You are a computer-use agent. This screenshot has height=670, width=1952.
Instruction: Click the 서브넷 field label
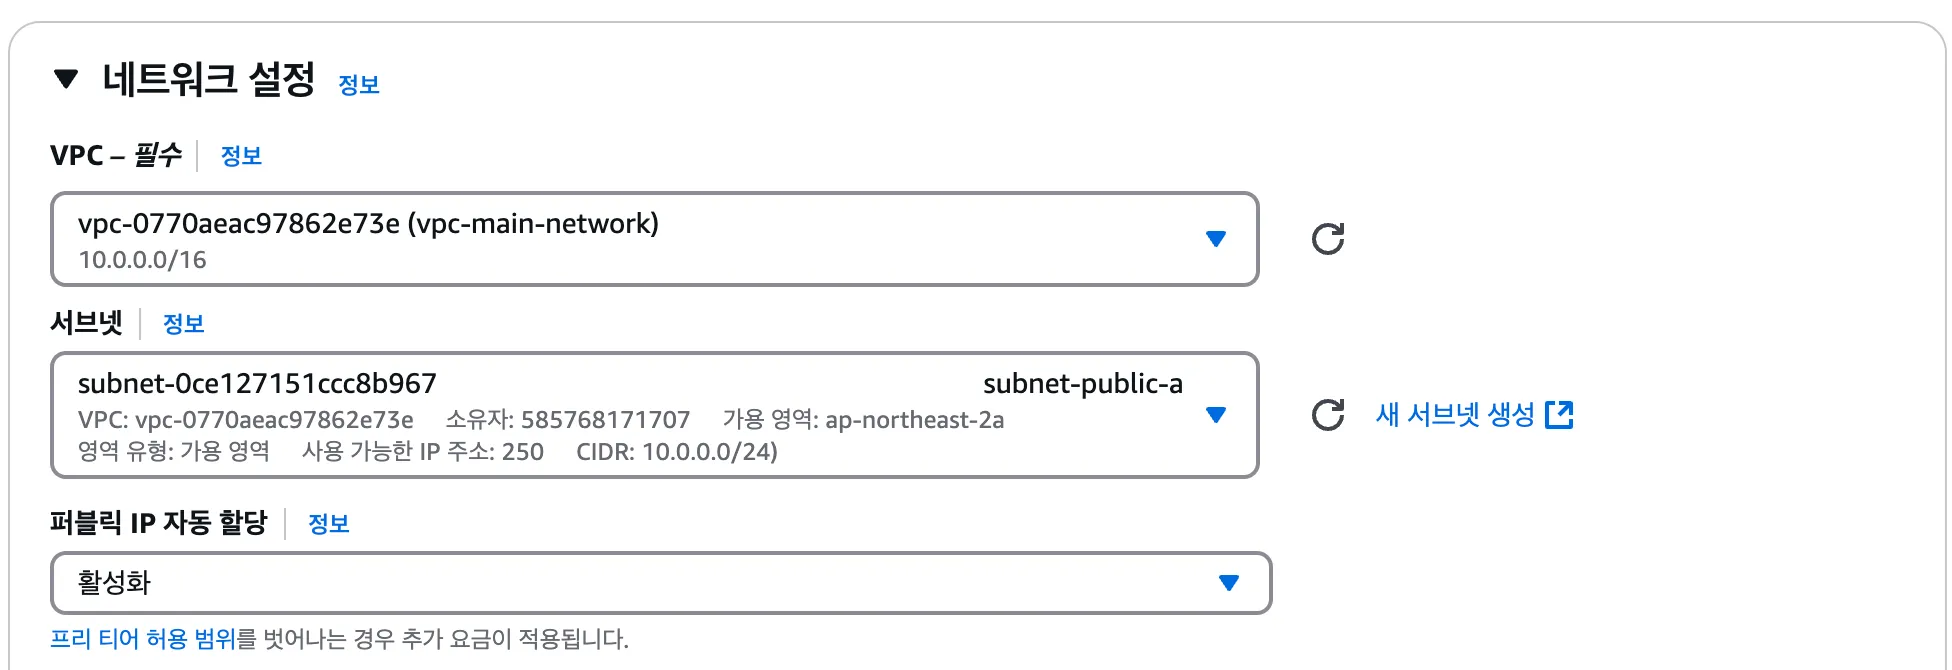click(86, 323)
